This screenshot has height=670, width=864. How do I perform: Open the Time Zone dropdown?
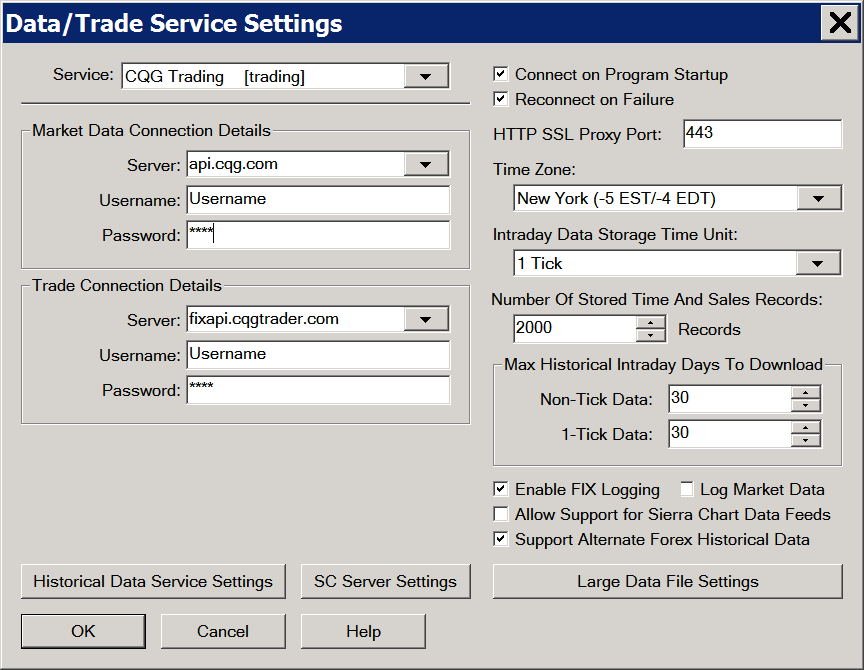(818, 198)
